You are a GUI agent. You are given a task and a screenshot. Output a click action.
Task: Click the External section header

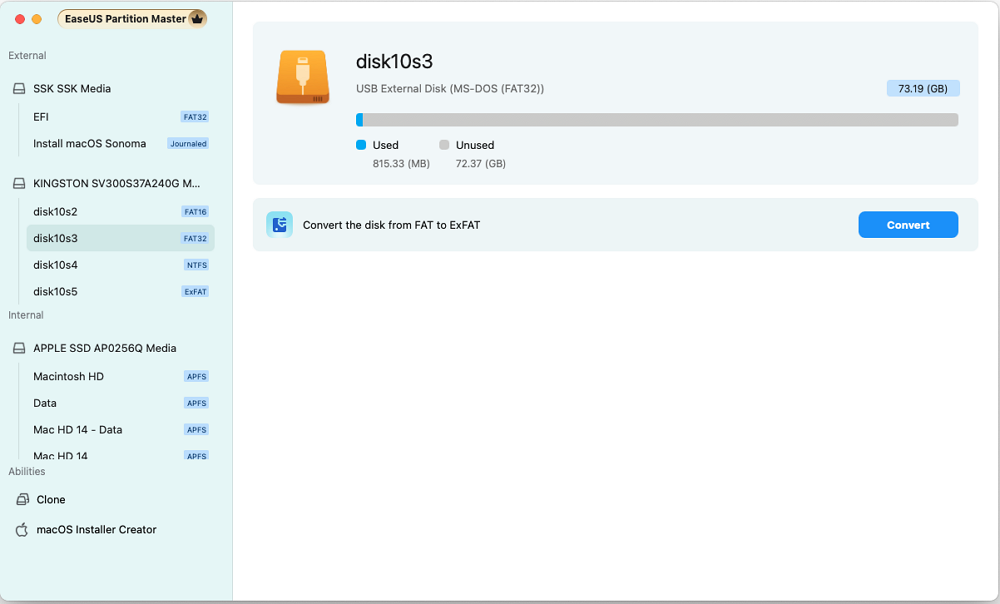[x=27, y=55]
